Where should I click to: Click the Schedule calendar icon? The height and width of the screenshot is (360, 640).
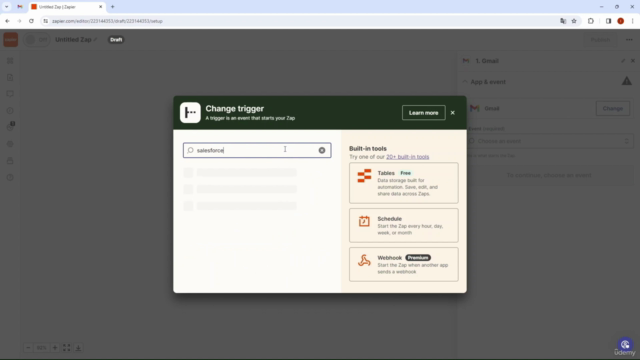click(364, 221)
